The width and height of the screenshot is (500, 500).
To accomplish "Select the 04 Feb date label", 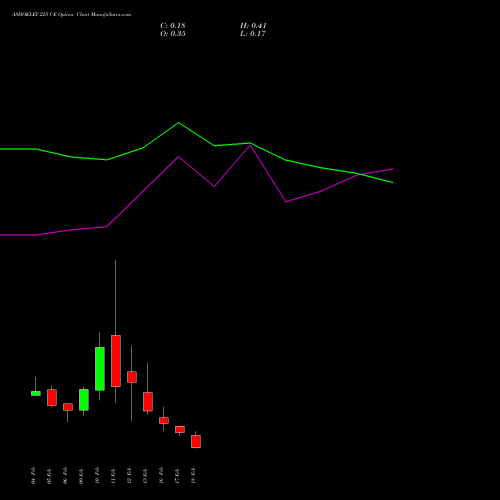I will [33, 476].
